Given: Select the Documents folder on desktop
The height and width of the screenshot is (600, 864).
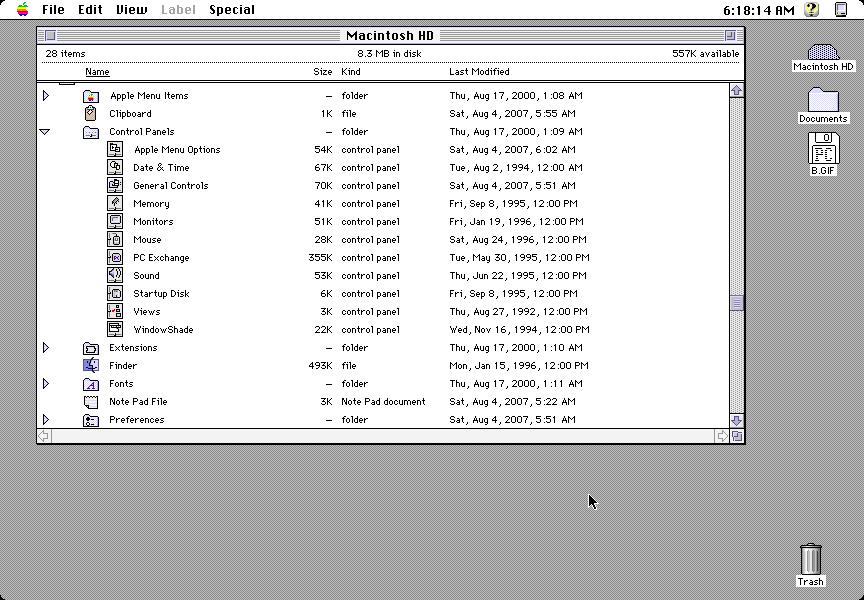Looking at the screenshot, I should (x=823, y=100).
